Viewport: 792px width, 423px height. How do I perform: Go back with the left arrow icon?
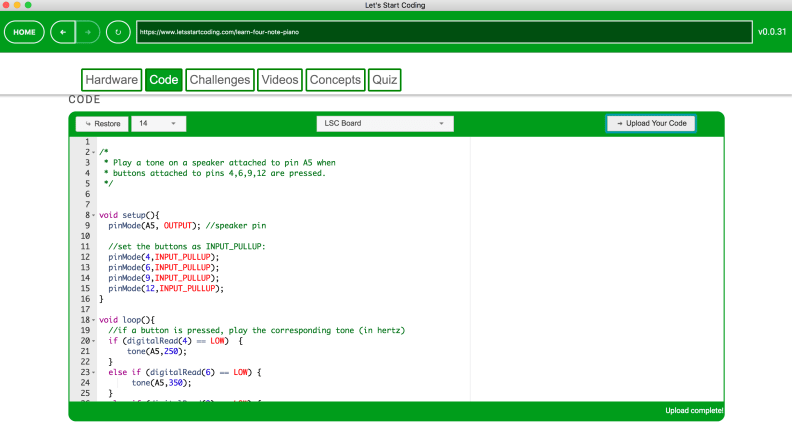click(63, 32)
